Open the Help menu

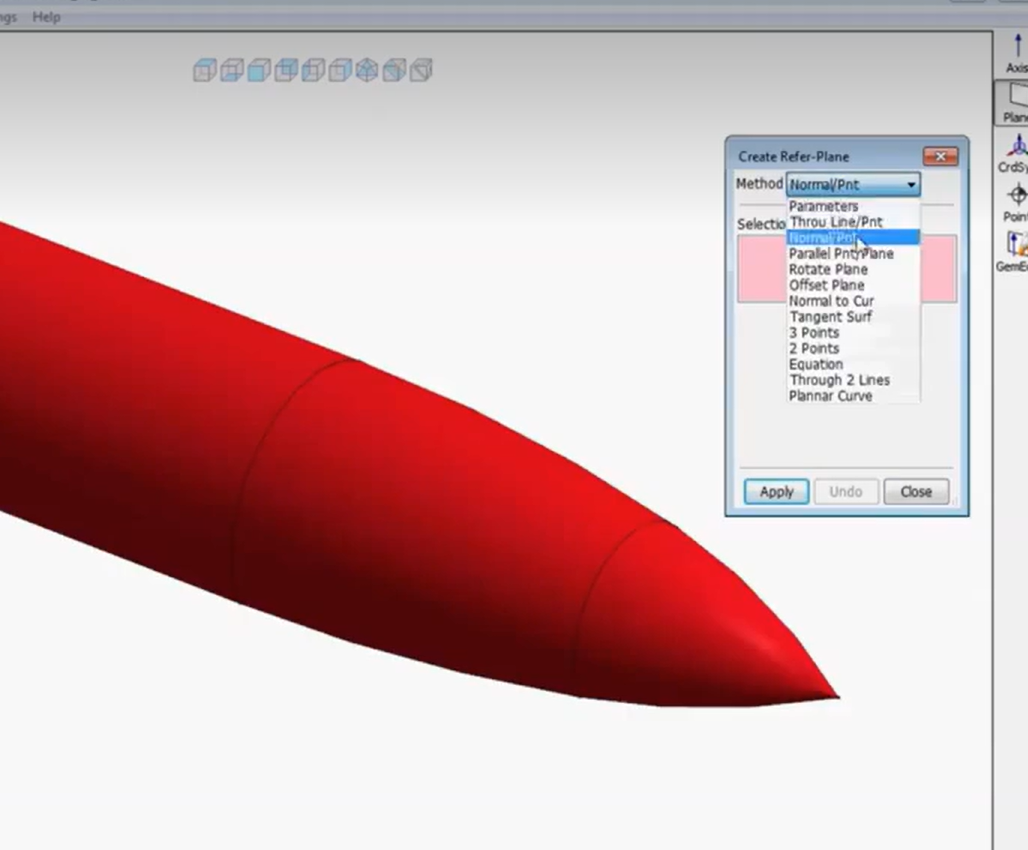[46, 17]
